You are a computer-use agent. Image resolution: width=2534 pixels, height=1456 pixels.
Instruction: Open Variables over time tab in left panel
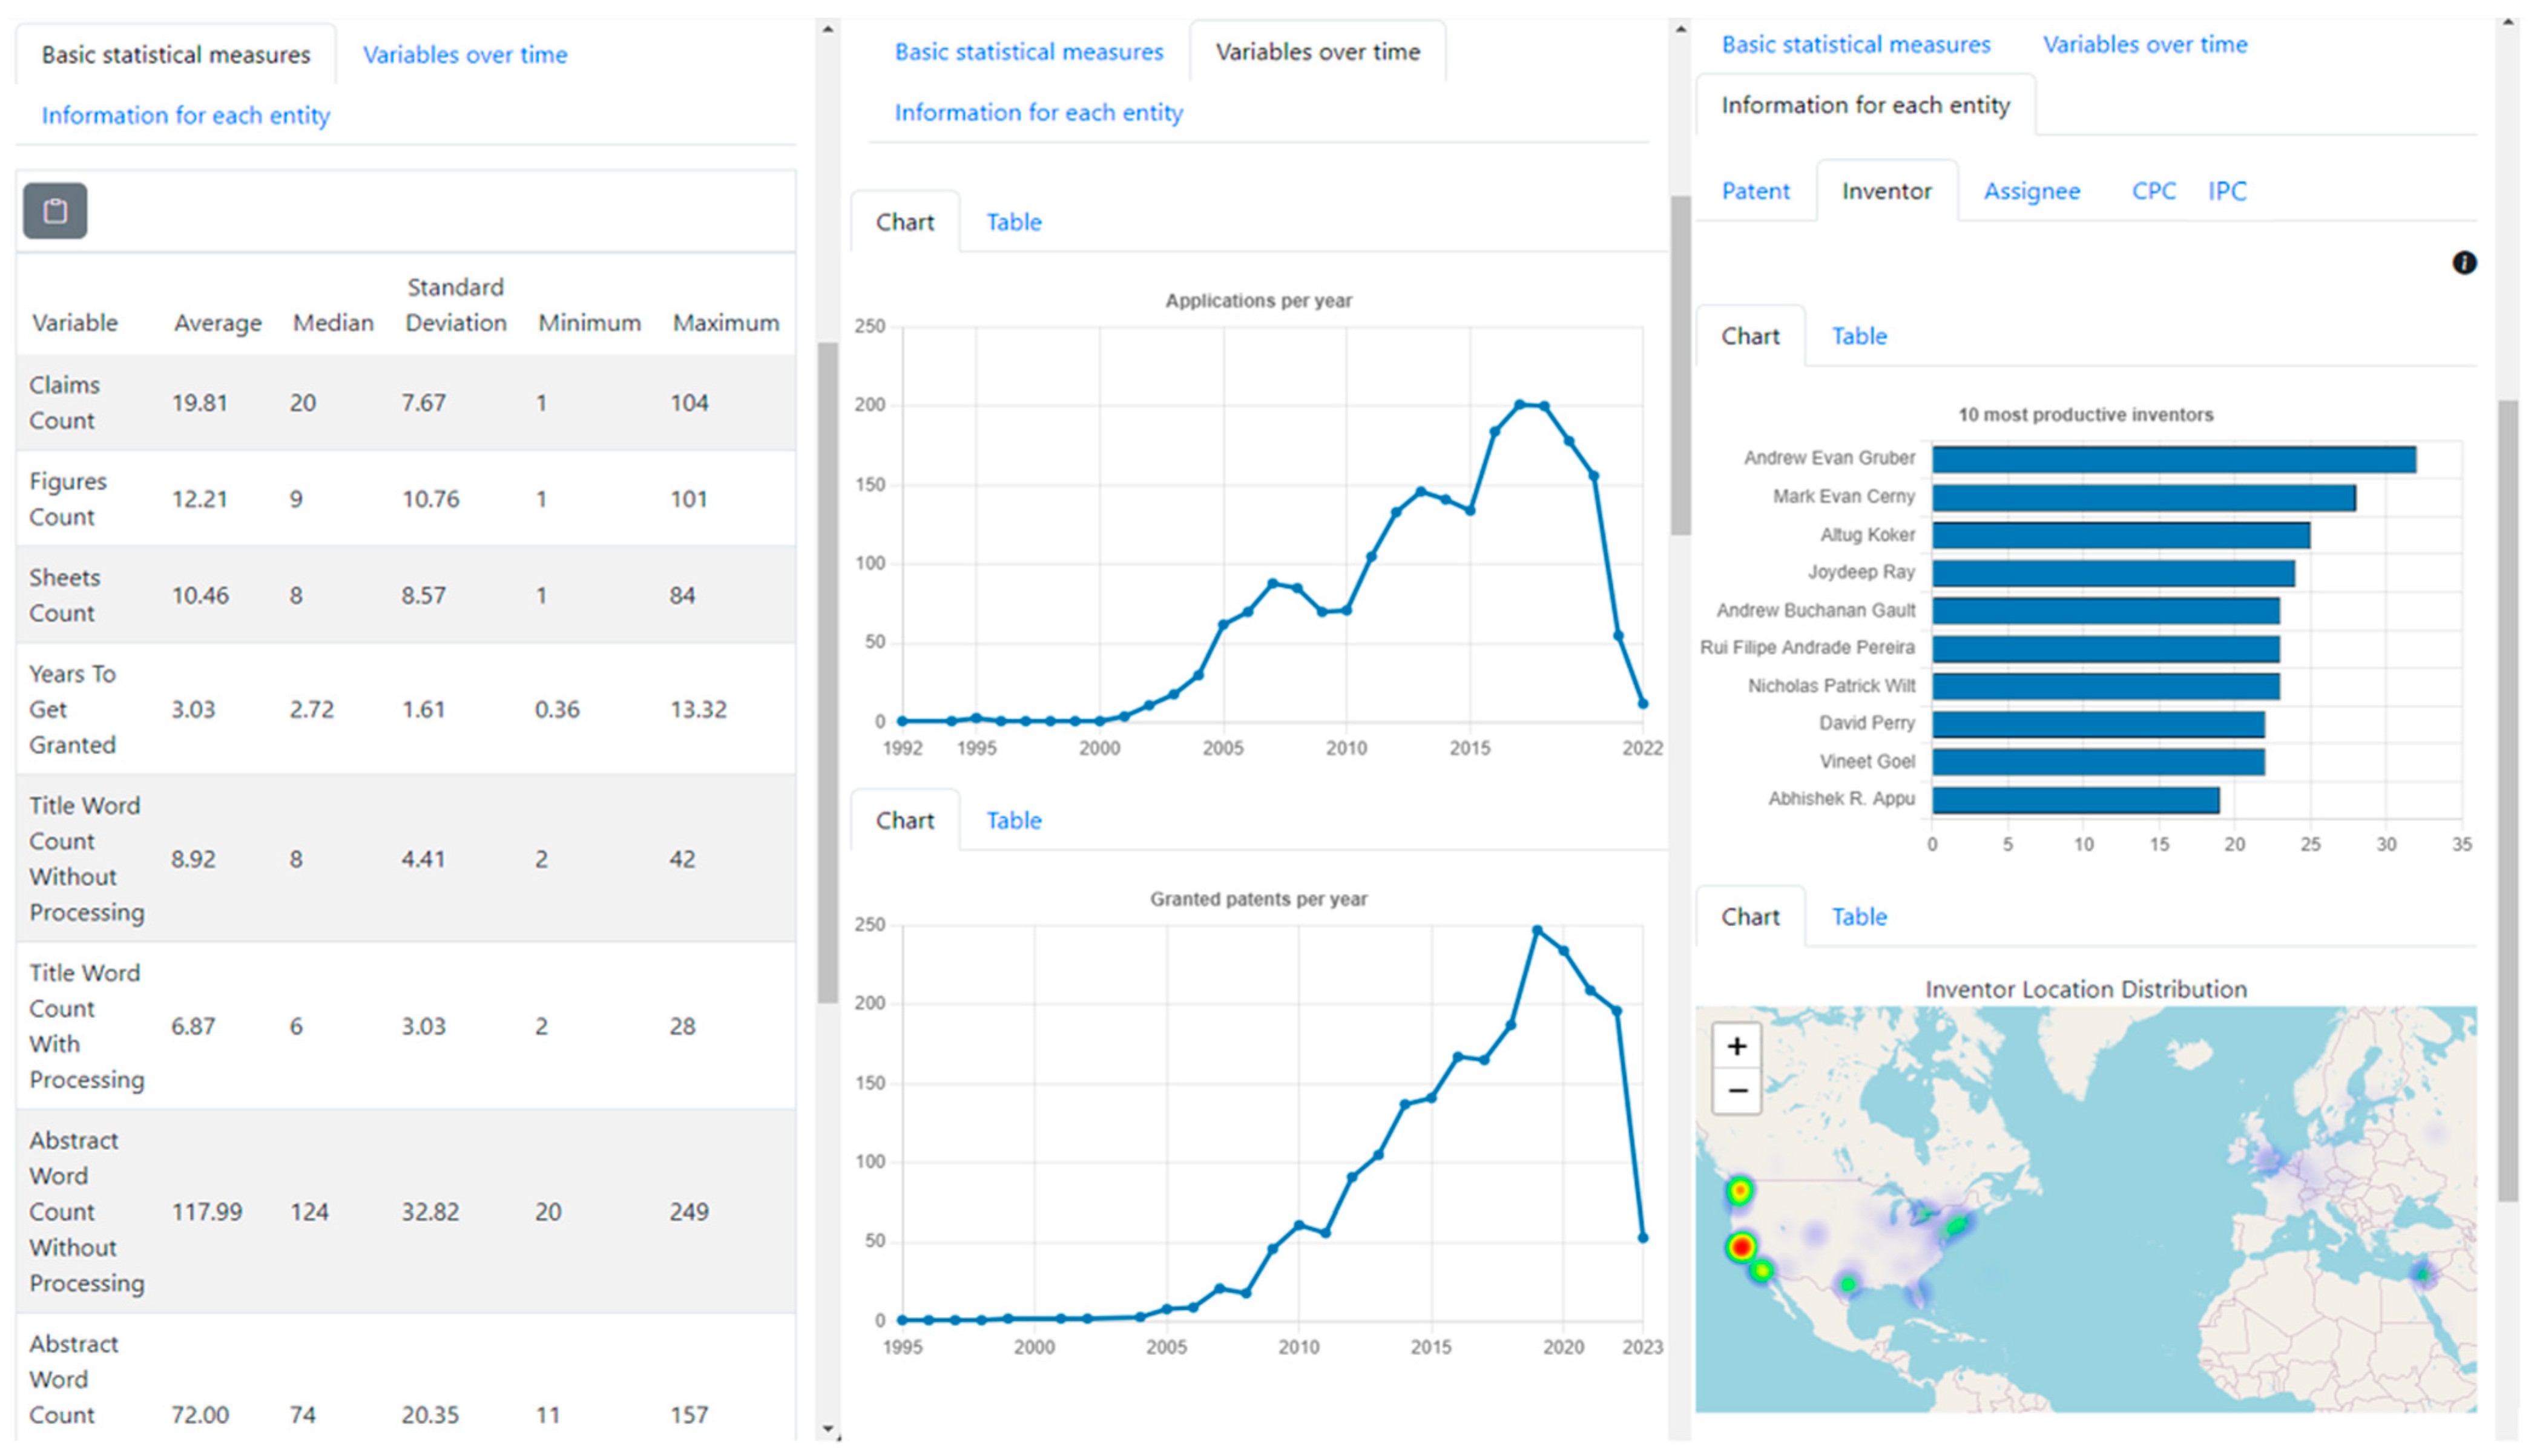click(x=464, y=55)
